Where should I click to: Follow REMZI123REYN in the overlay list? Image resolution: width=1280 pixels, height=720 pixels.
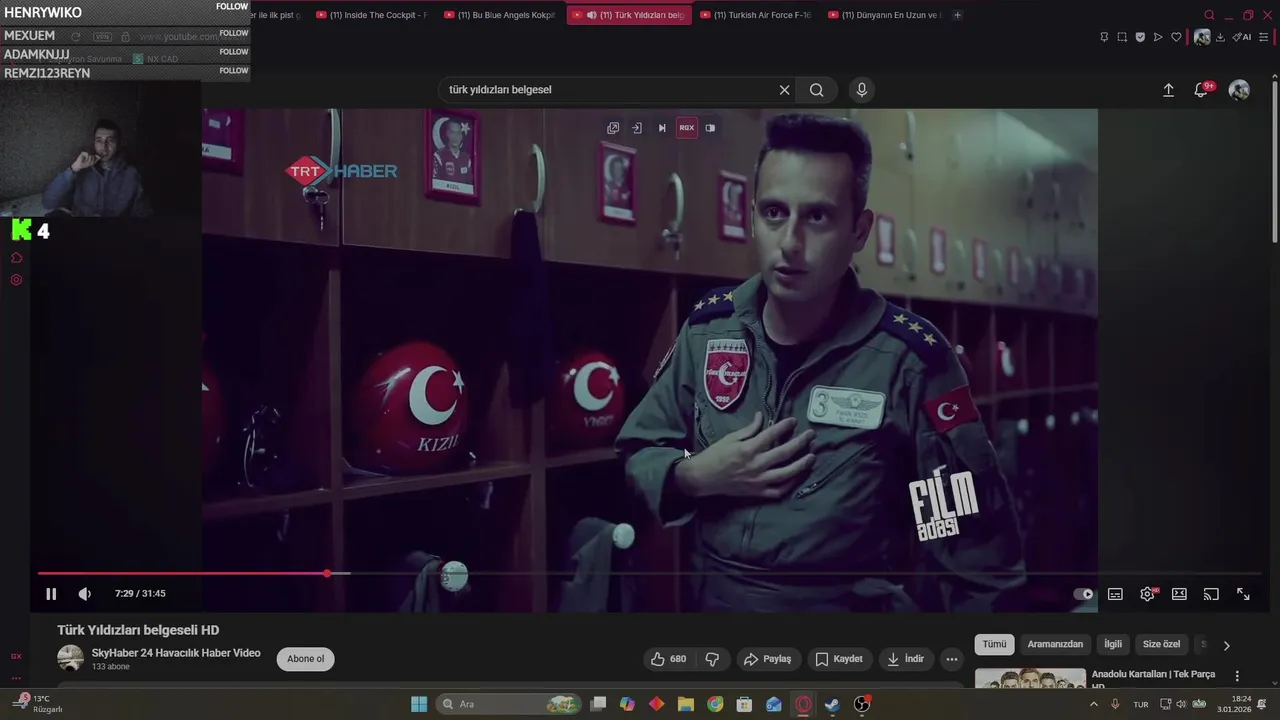coord(233,71)
